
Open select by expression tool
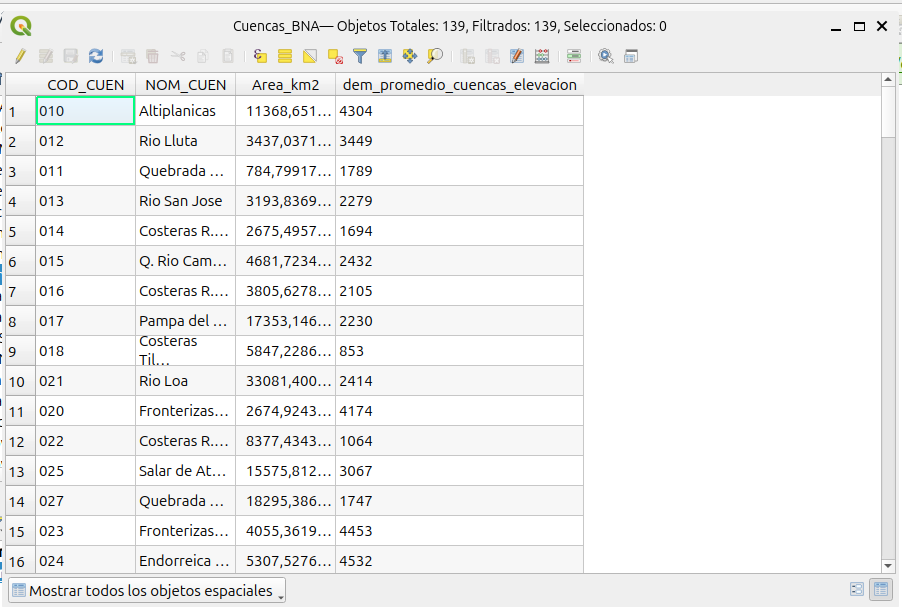261,57
